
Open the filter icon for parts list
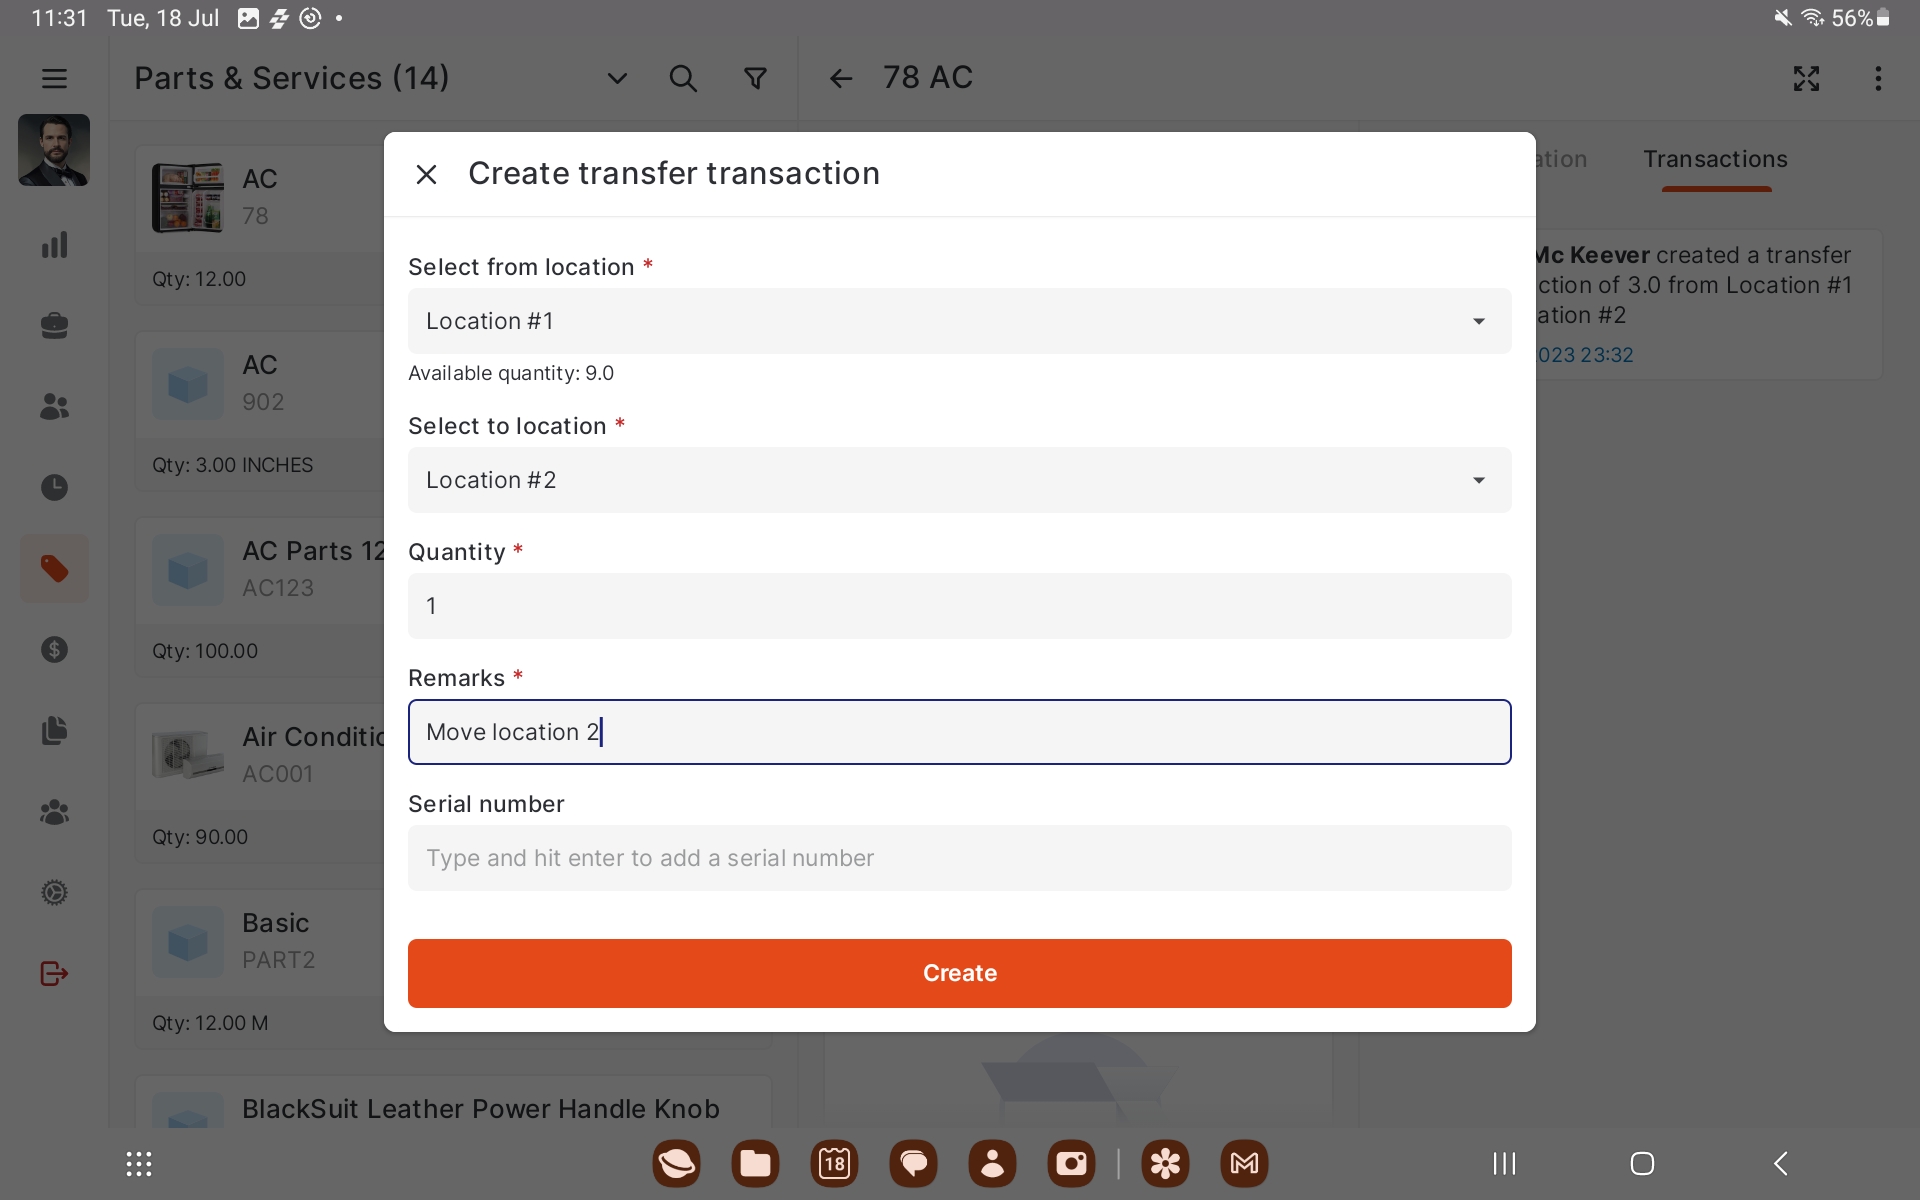point(756,78)
